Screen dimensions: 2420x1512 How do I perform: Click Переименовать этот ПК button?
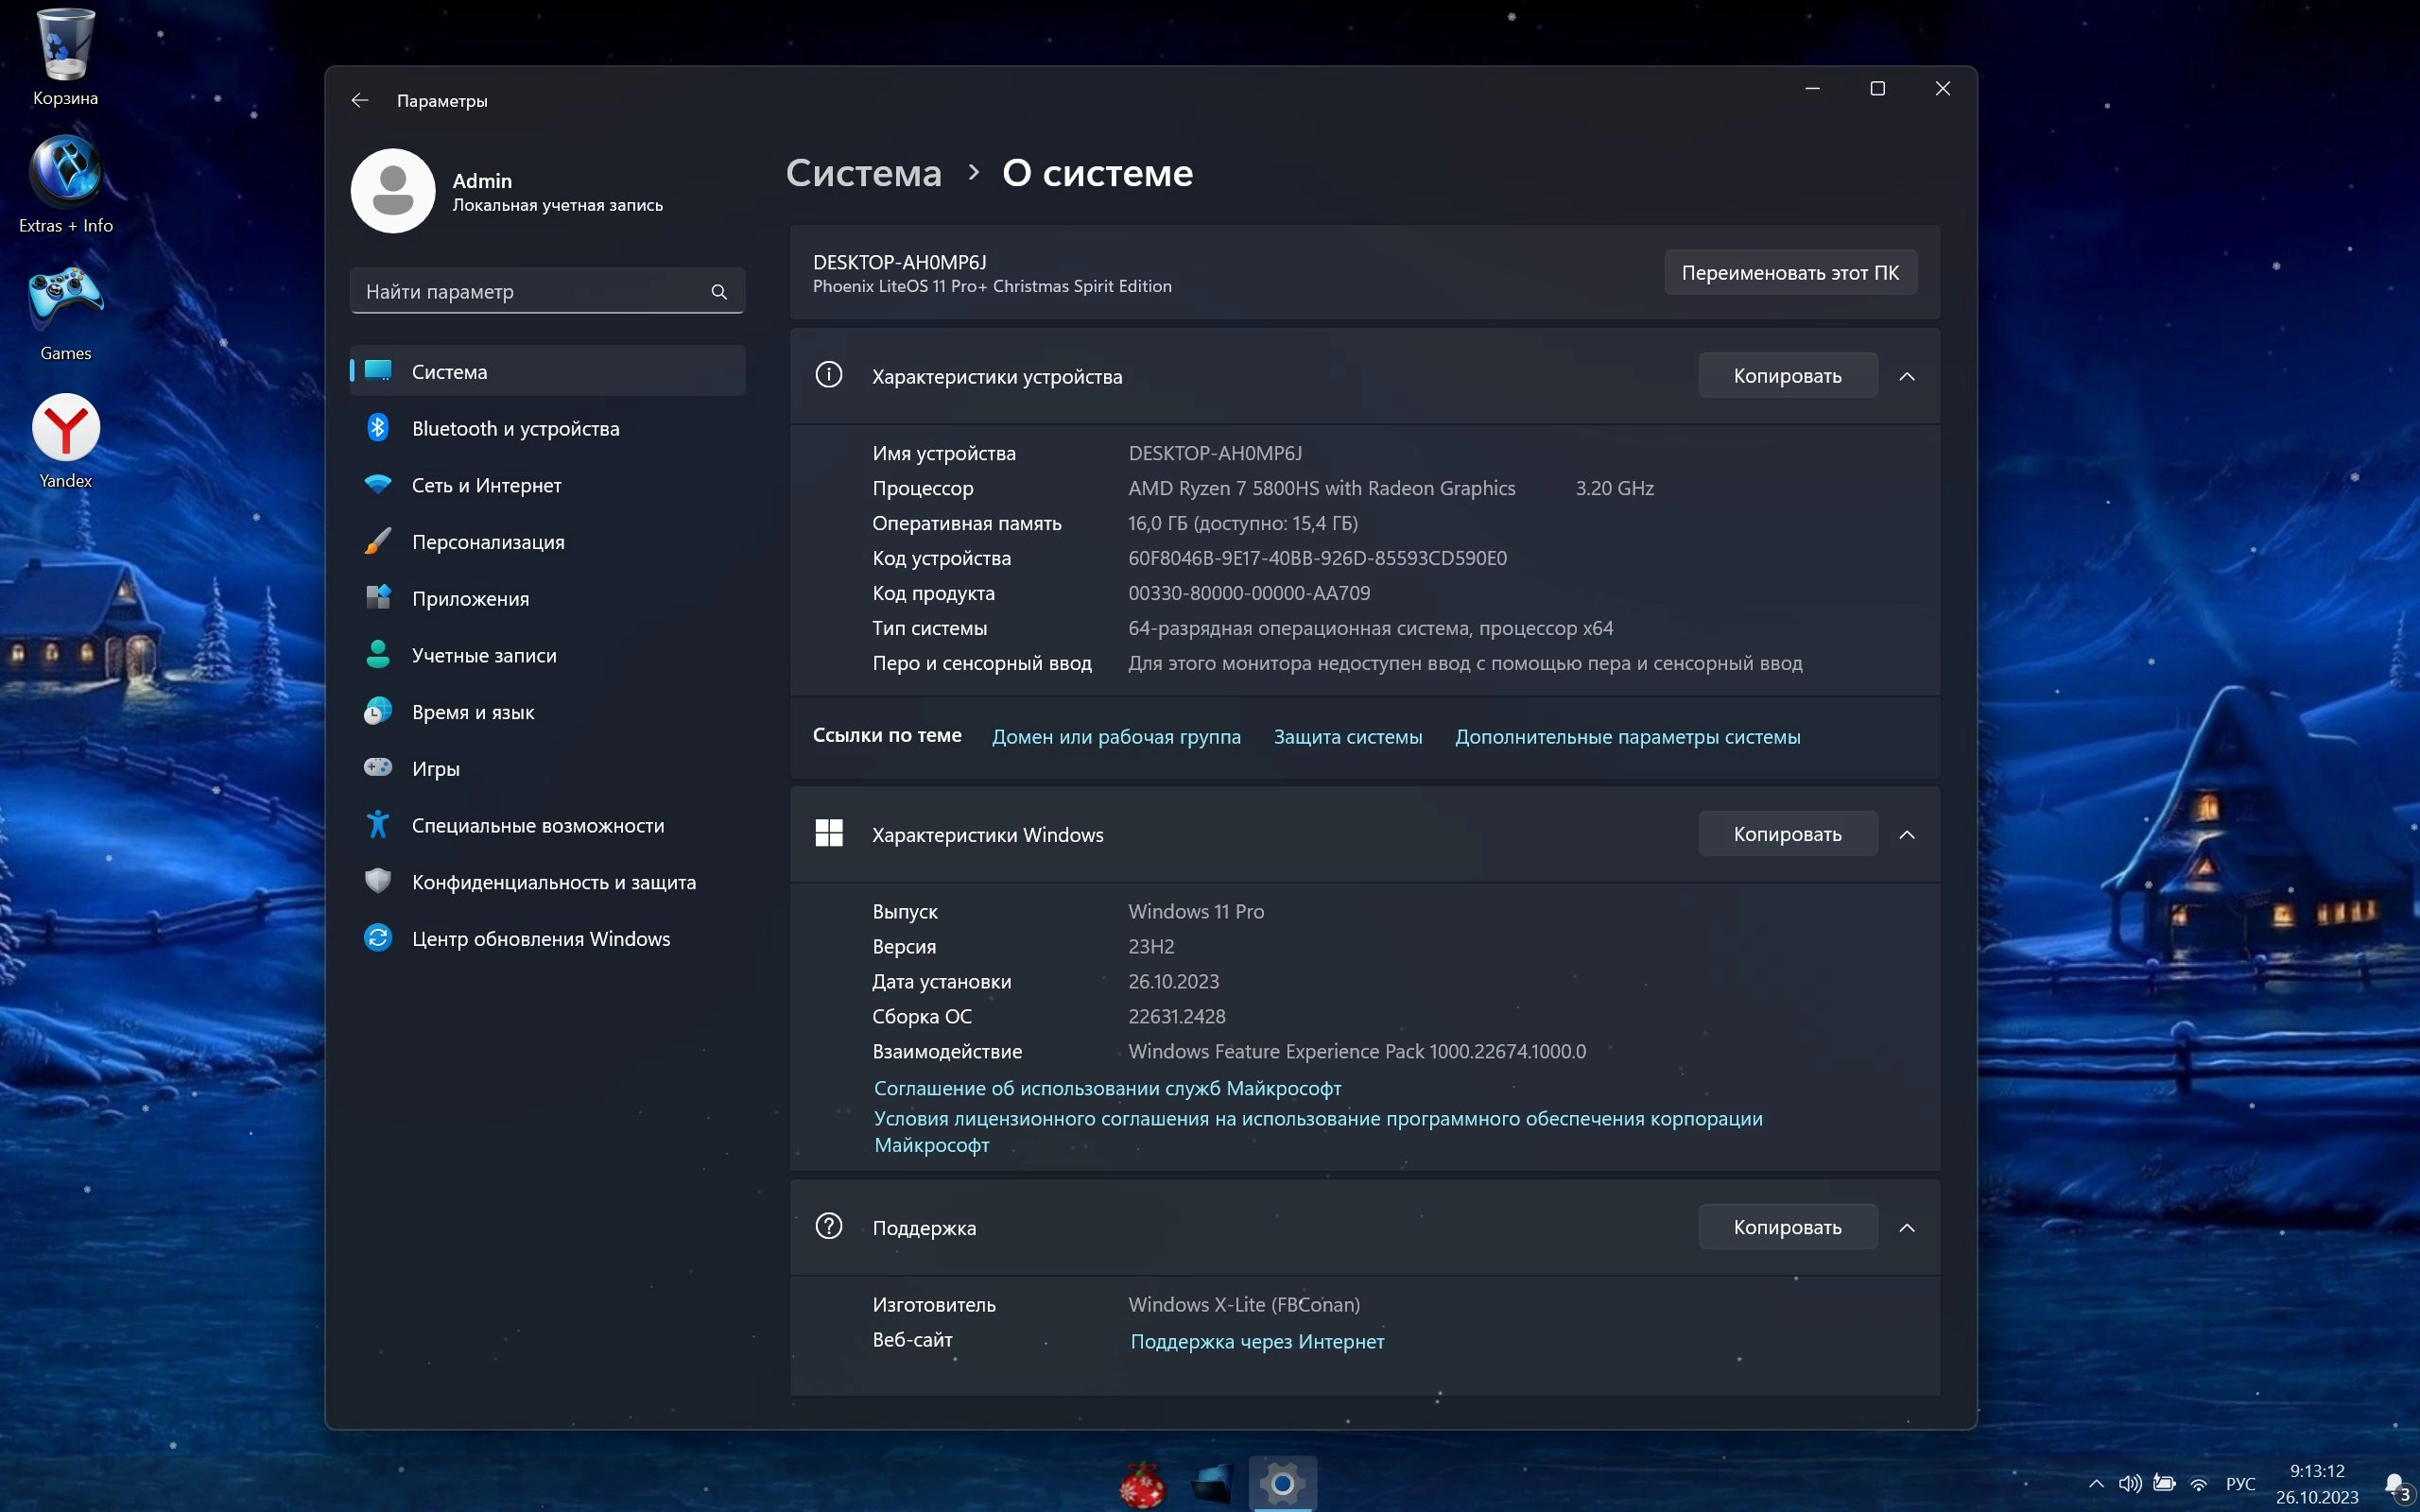pyautogui.click(x=1789, y=272)
